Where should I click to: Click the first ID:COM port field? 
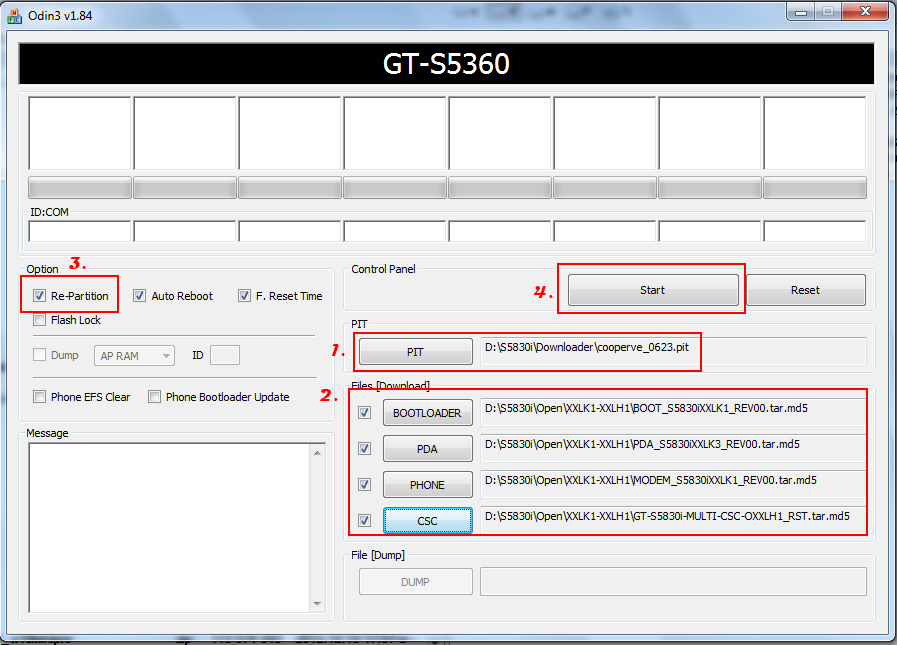click(80, 232)
